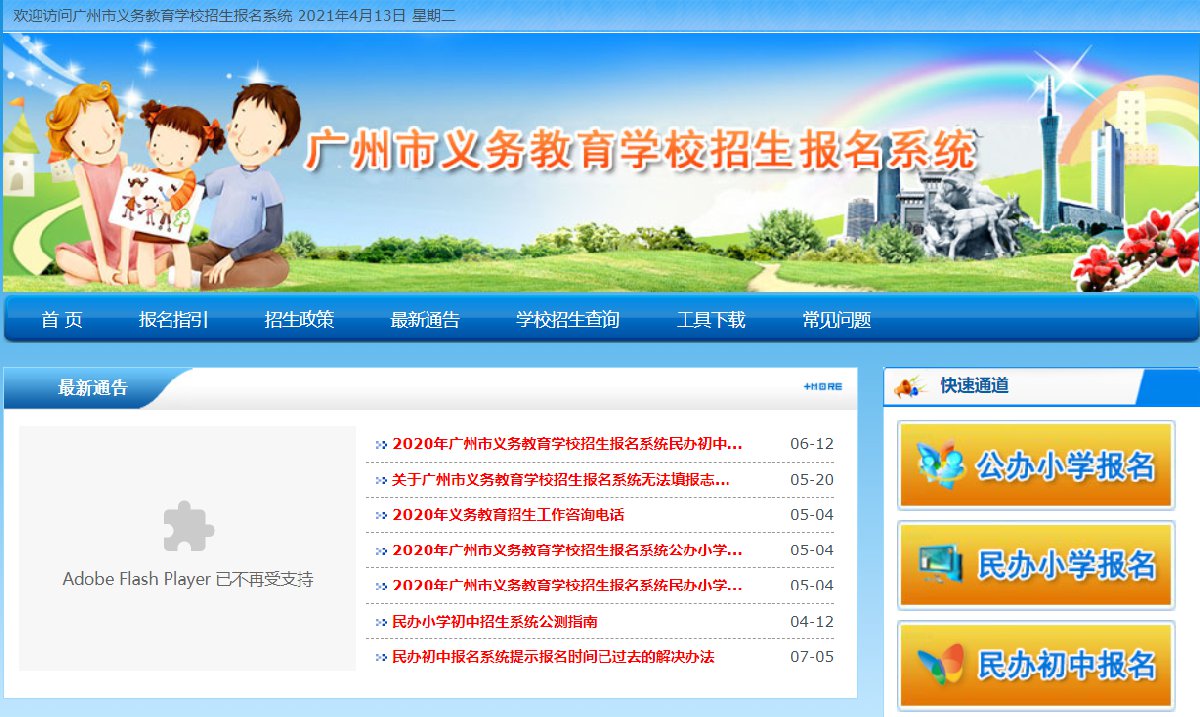Click the date 04-12 in the notice list

point(811,621)
